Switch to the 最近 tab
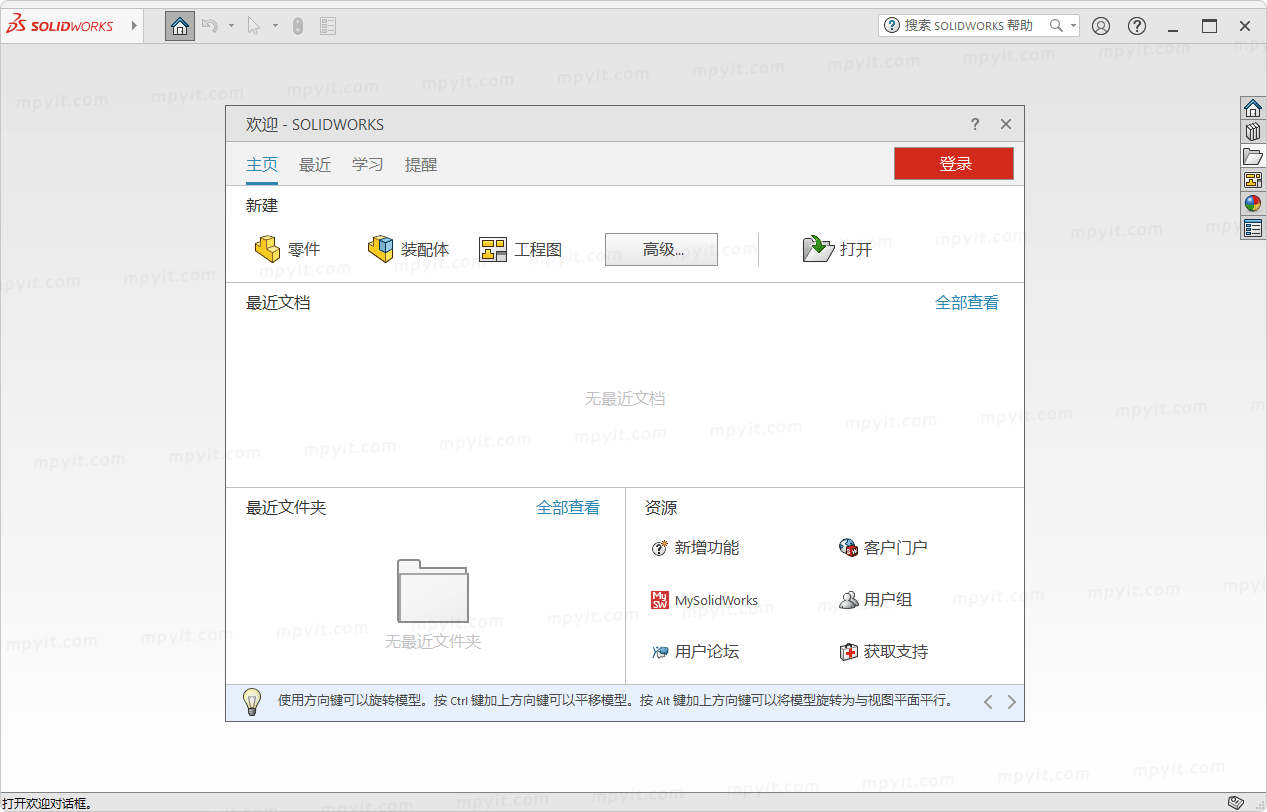This screenshot has height=812, width=1267. pyautogui.click(x=315, y=165)
